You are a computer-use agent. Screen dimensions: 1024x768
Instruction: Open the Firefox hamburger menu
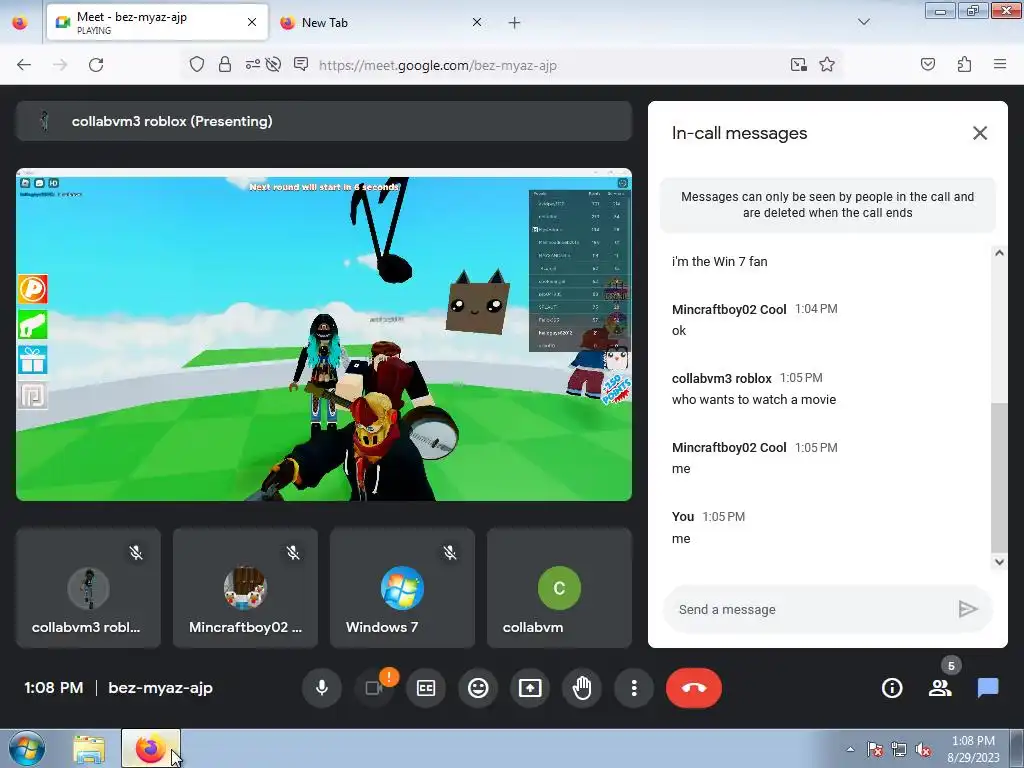[x=1000, y=64]
